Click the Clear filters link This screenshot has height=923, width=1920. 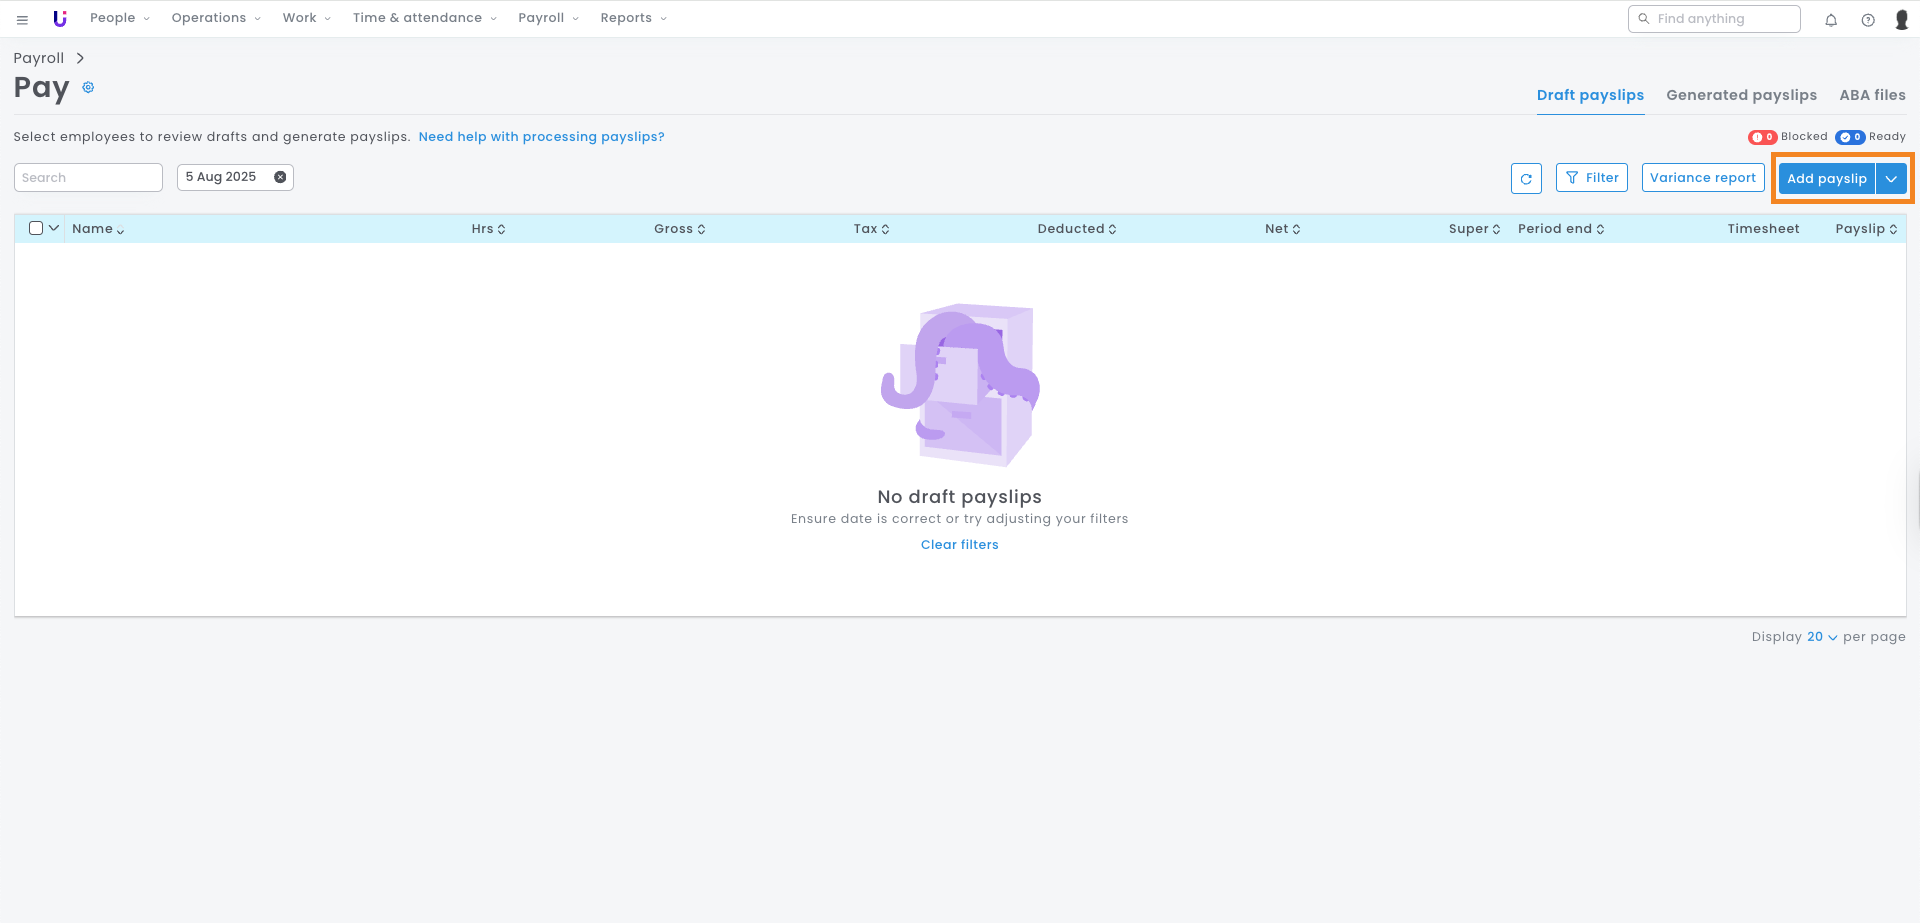[959, 545]
